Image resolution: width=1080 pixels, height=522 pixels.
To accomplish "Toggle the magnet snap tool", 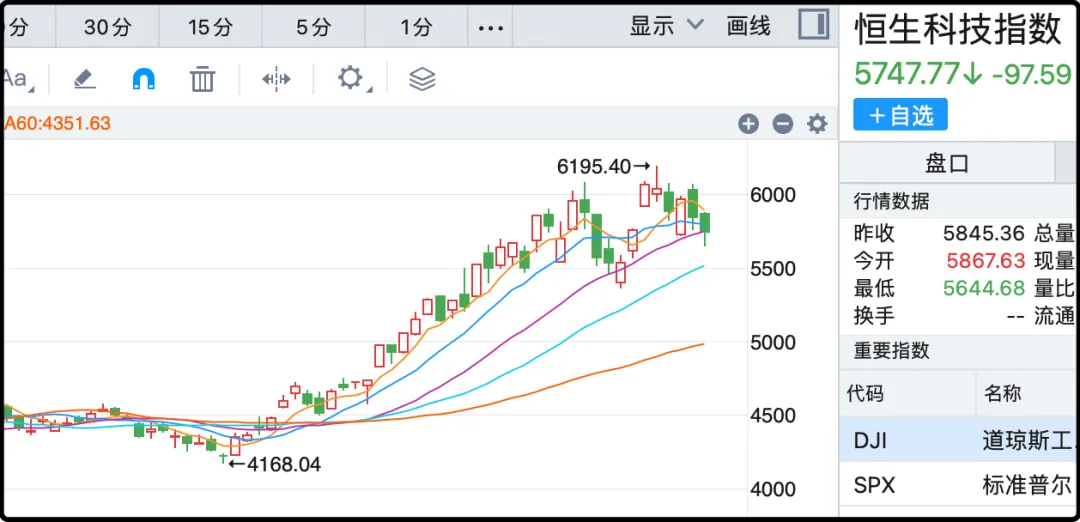I will [144, 79].
